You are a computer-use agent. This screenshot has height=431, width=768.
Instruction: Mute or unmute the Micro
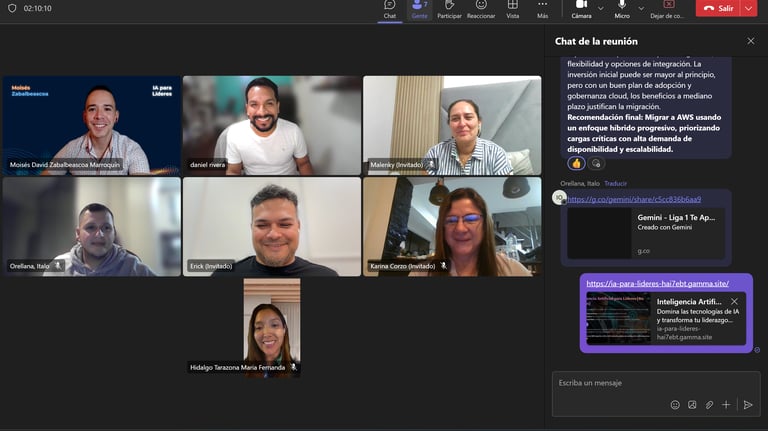point(622,10)
